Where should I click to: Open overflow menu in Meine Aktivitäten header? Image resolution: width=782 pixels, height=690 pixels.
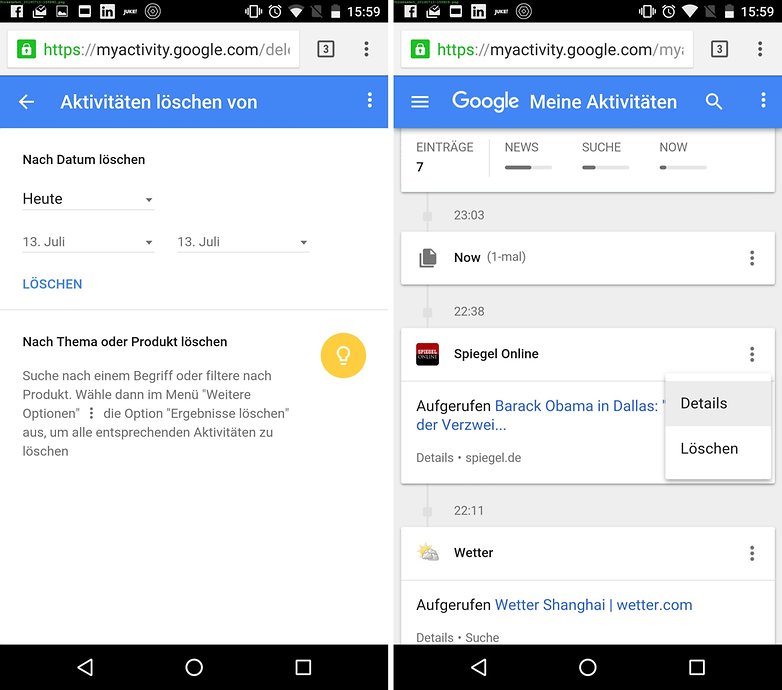[x=763, y=100]
